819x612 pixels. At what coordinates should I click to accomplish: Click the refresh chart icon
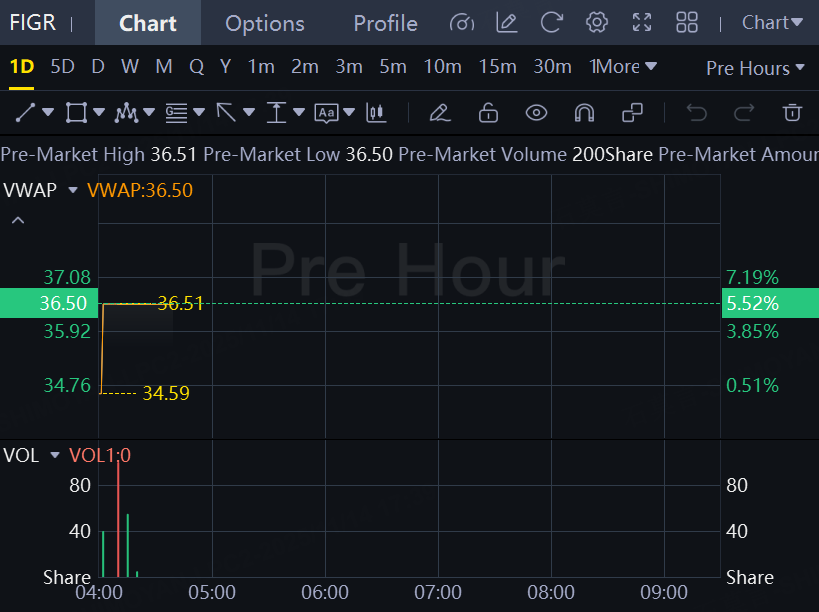(552, 23)
